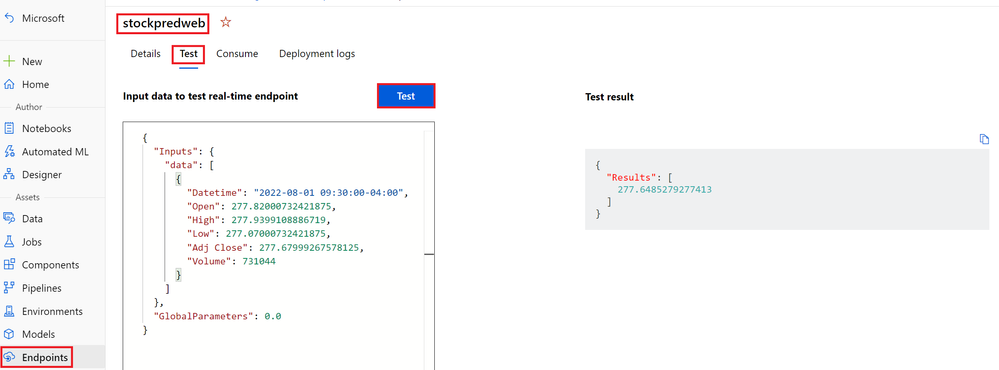Click the green plus New icon
The height and width of the screenshot is (370, 999).
(x=9, y=62)
